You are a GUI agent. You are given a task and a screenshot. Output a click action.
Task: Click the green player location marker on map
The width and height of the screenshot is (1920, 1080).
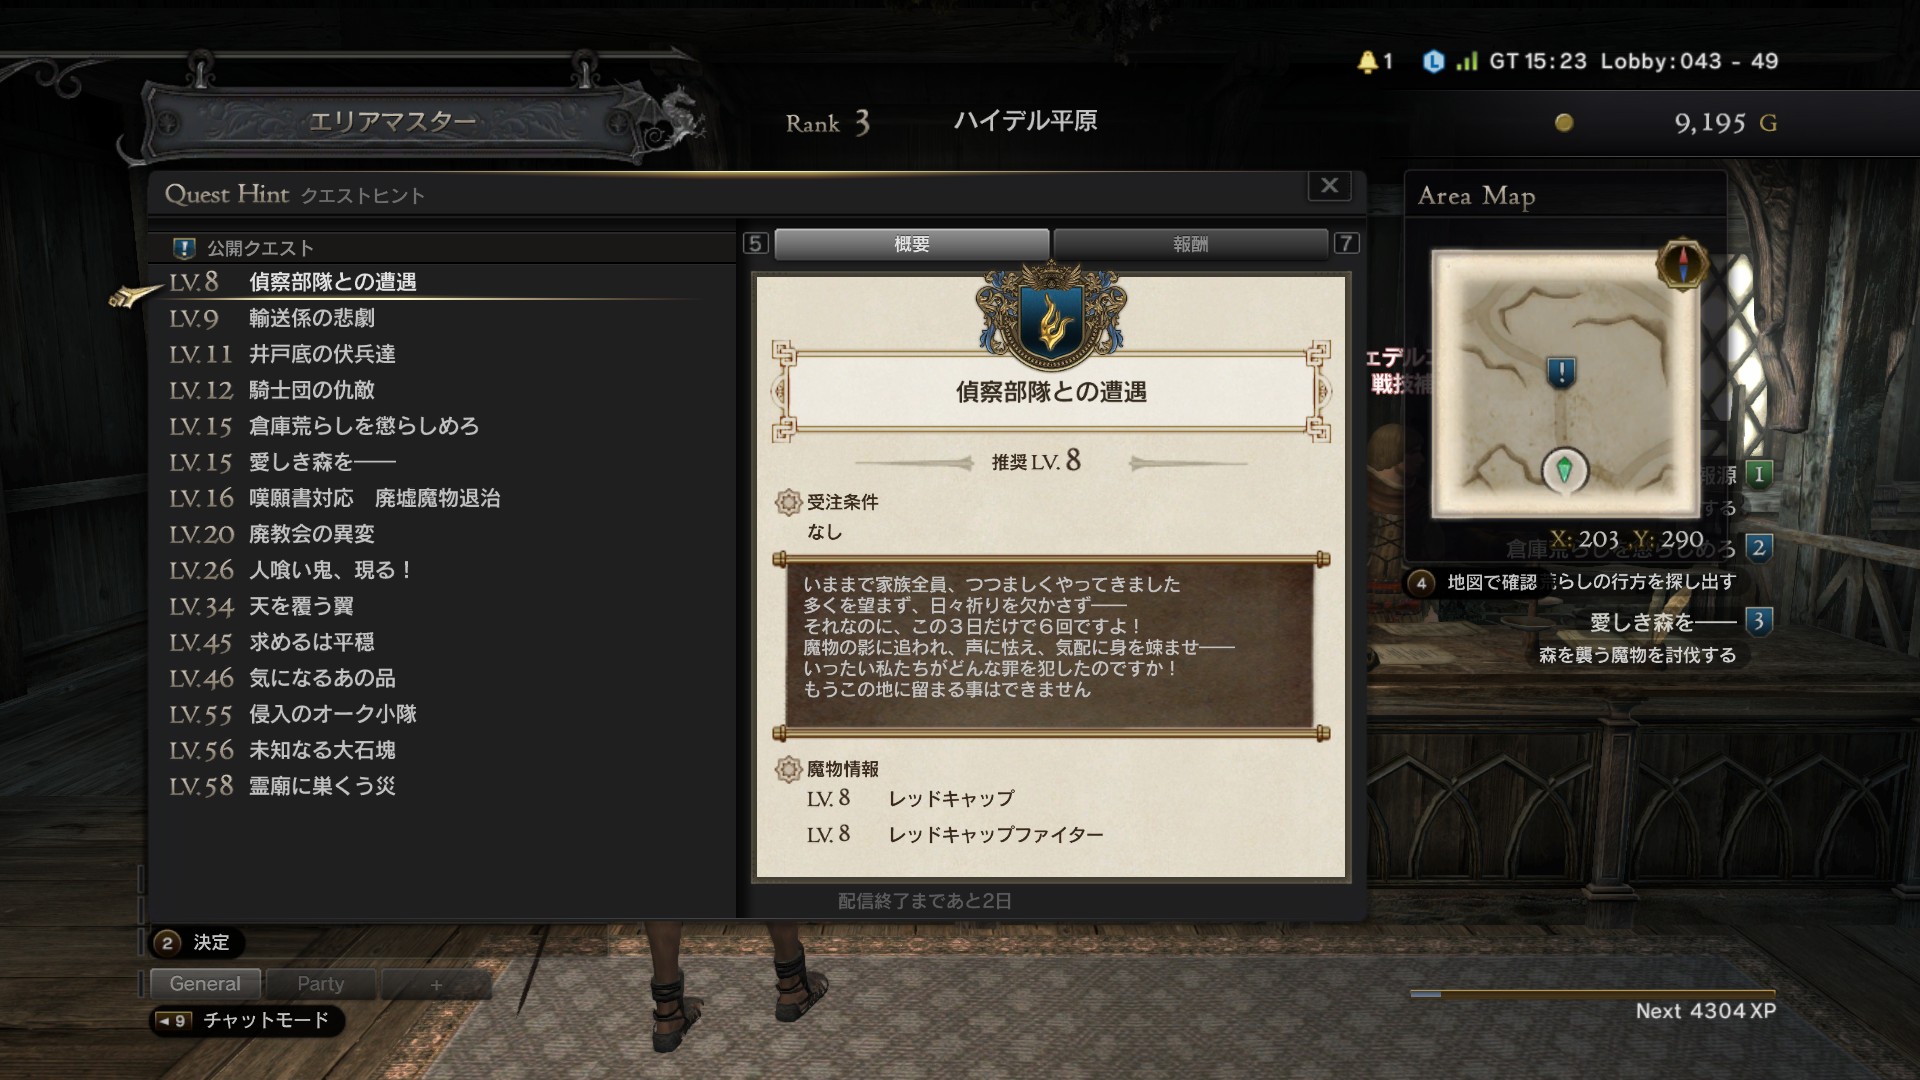(1565, 468)
